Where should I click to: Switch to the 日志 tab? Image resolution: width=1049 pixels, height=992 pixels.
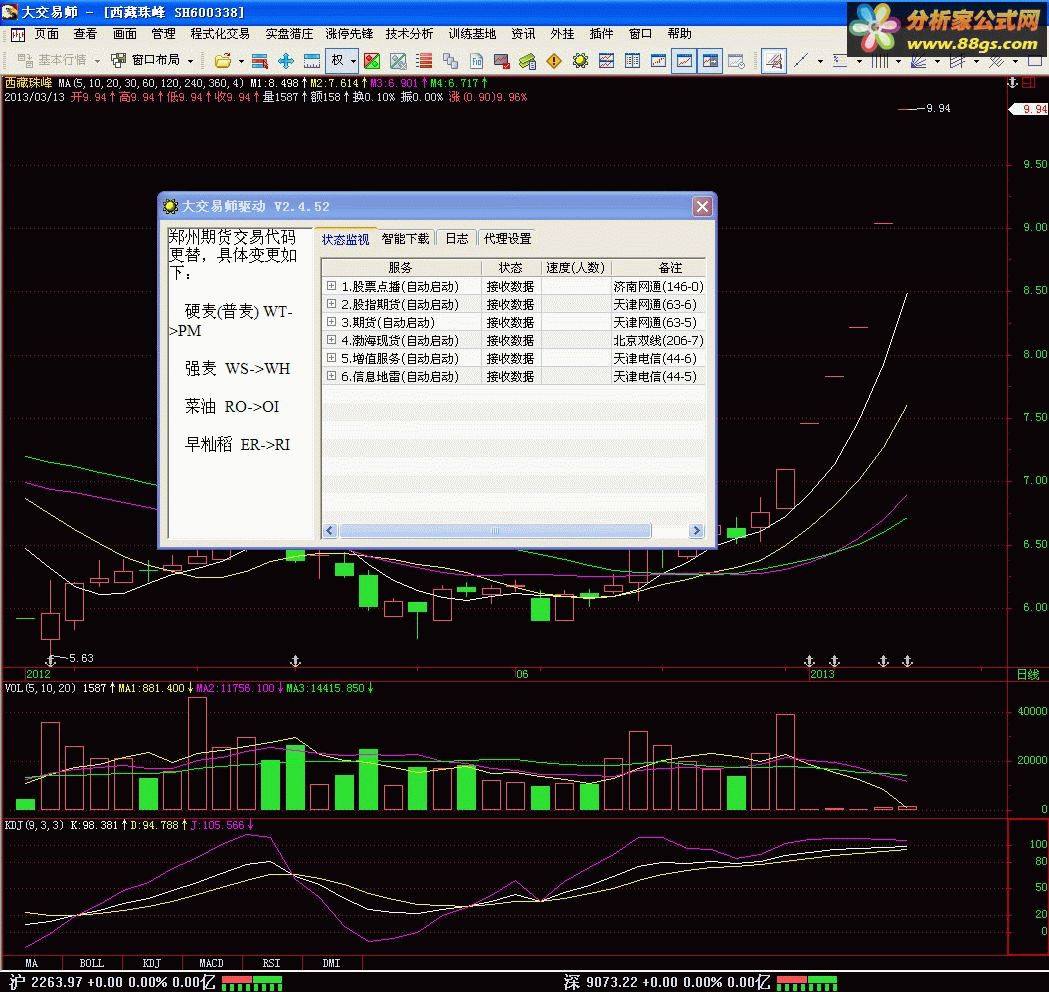pos(457,239)
